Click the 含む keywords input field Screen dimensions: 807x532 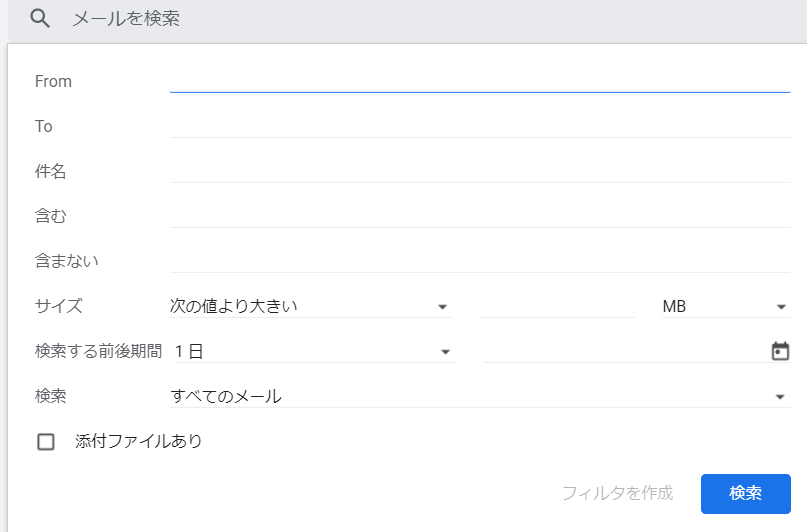click(480, 216)
